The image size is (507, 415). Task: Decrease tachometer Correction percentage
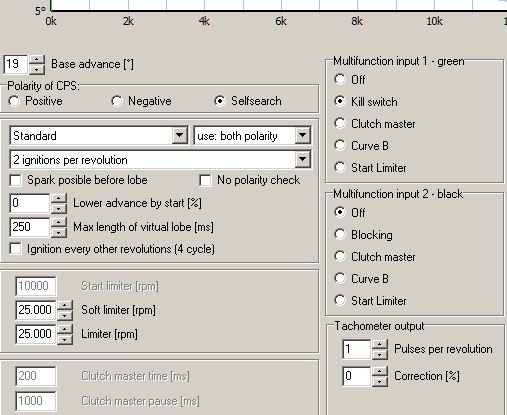380,381
